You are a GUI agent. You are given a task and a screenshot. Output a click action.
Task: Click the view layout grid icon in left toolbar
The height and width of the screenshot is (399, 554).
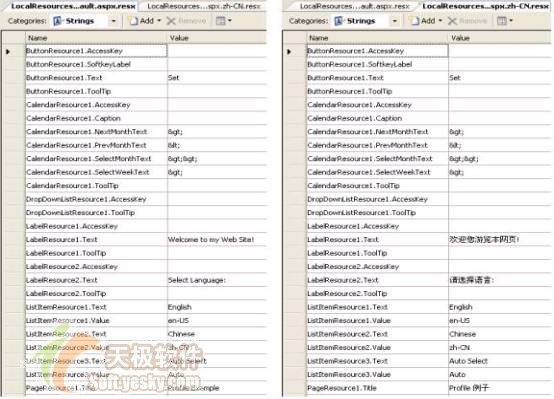(220, 21)
